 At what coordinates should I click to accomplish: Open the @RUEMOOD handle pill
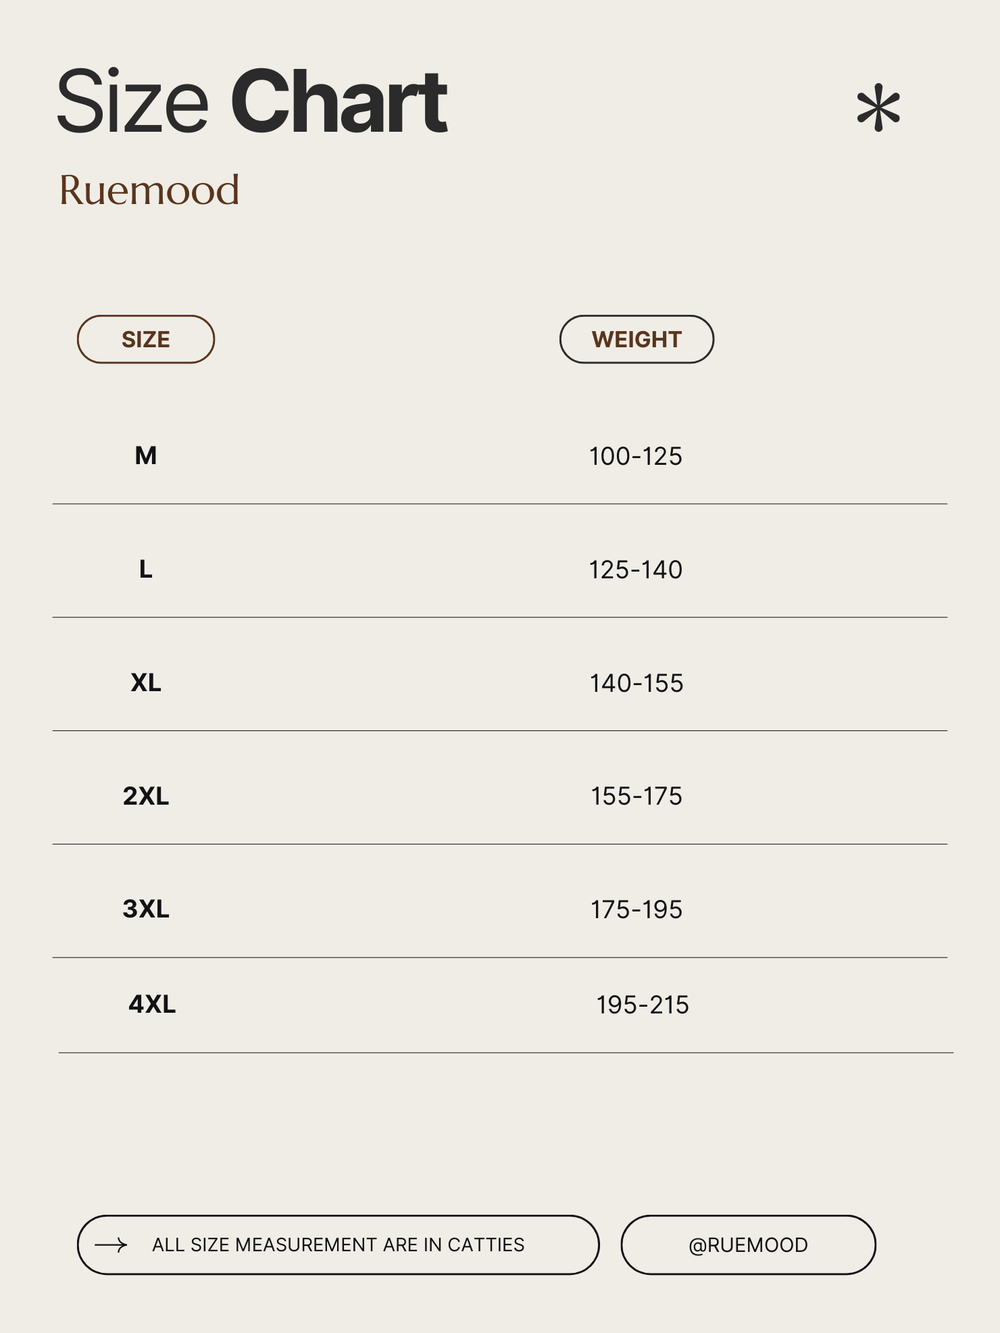point(748,1245)
